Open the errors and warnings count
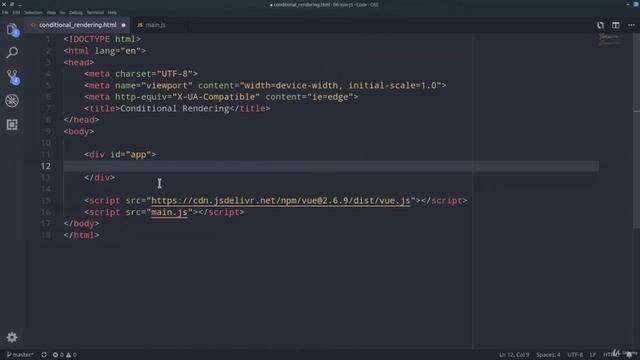 point(64,355)
